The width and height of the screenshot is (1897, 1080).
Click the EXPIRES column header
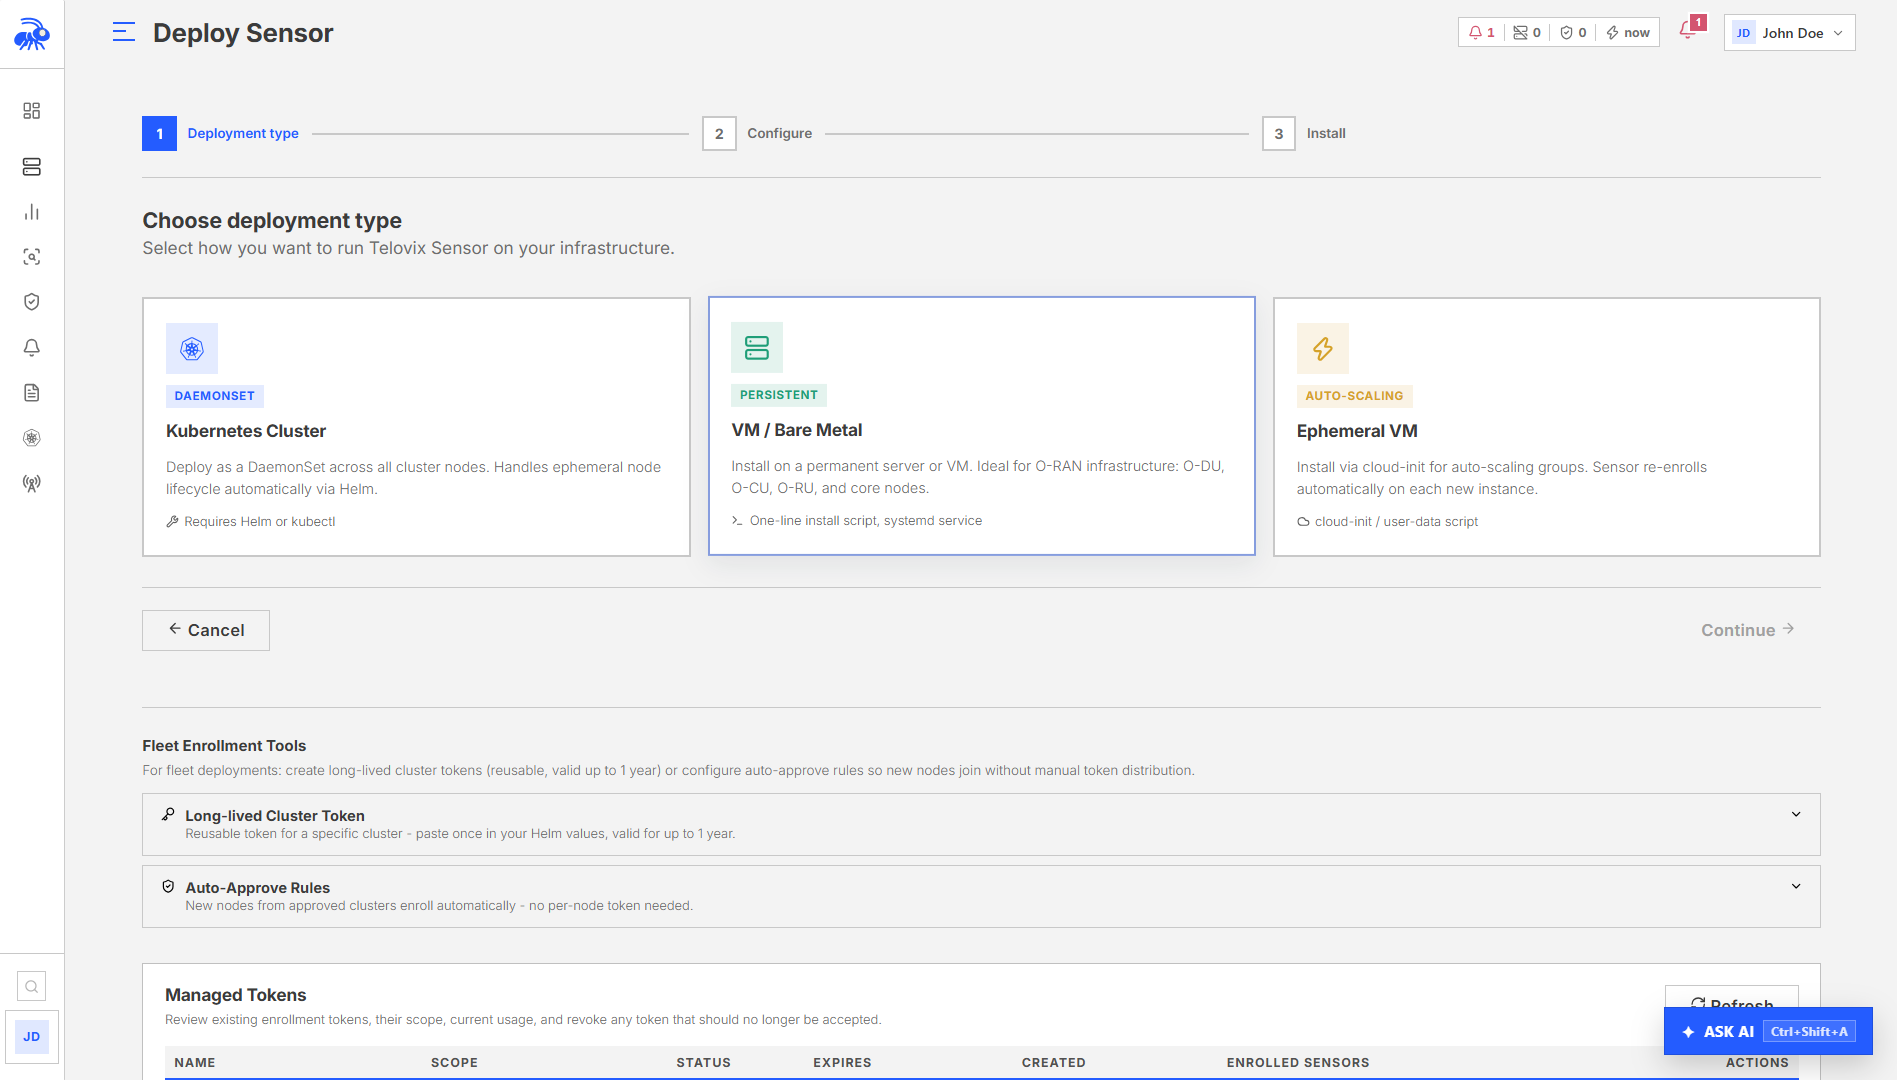(842, 1063)
